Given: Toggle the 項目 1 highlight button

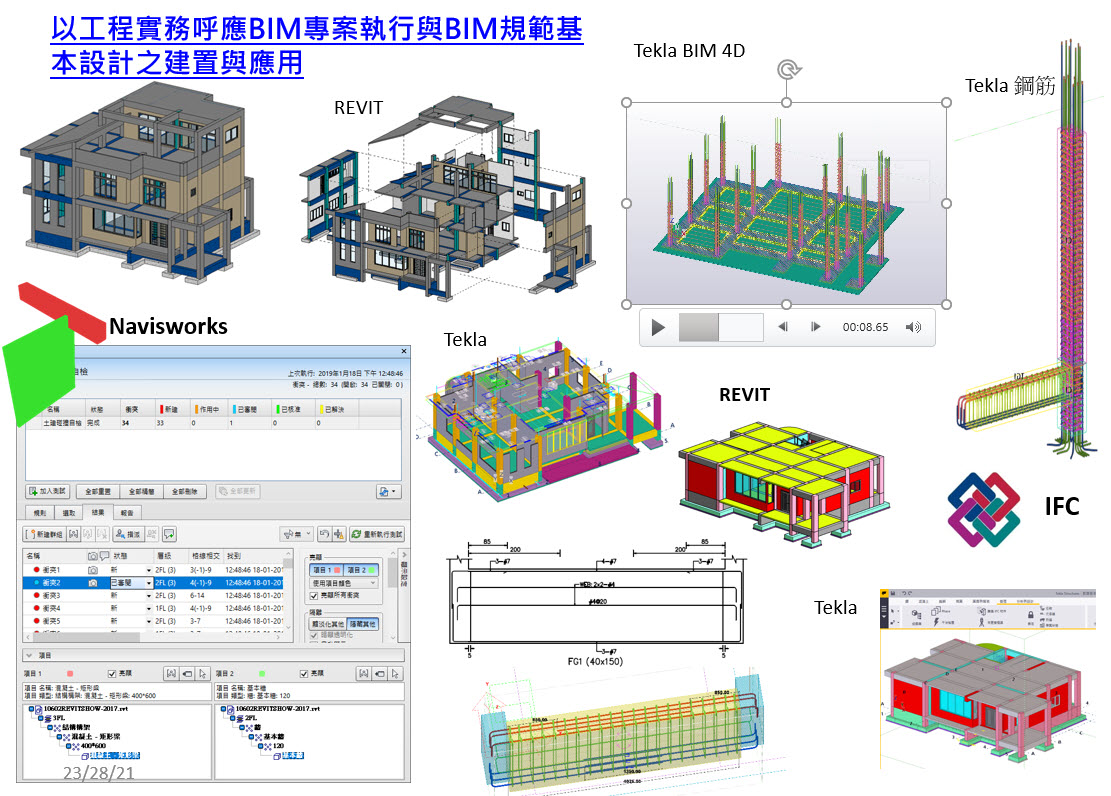Looking at the screenshot, I should 327,570.
